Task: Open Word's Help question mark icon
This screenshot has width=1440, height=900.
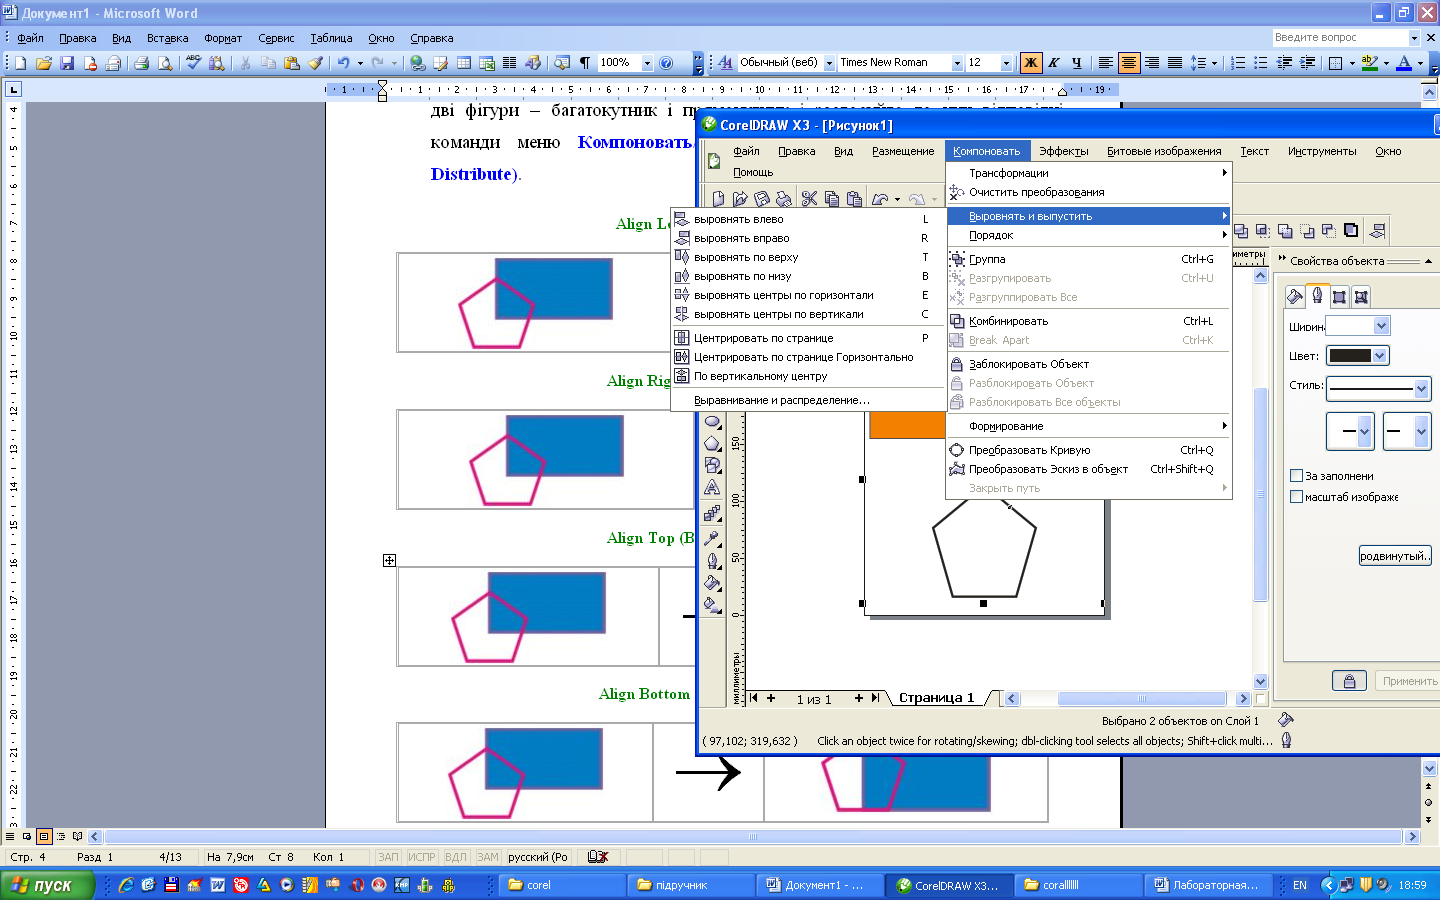Action: (x=666, y=63)
